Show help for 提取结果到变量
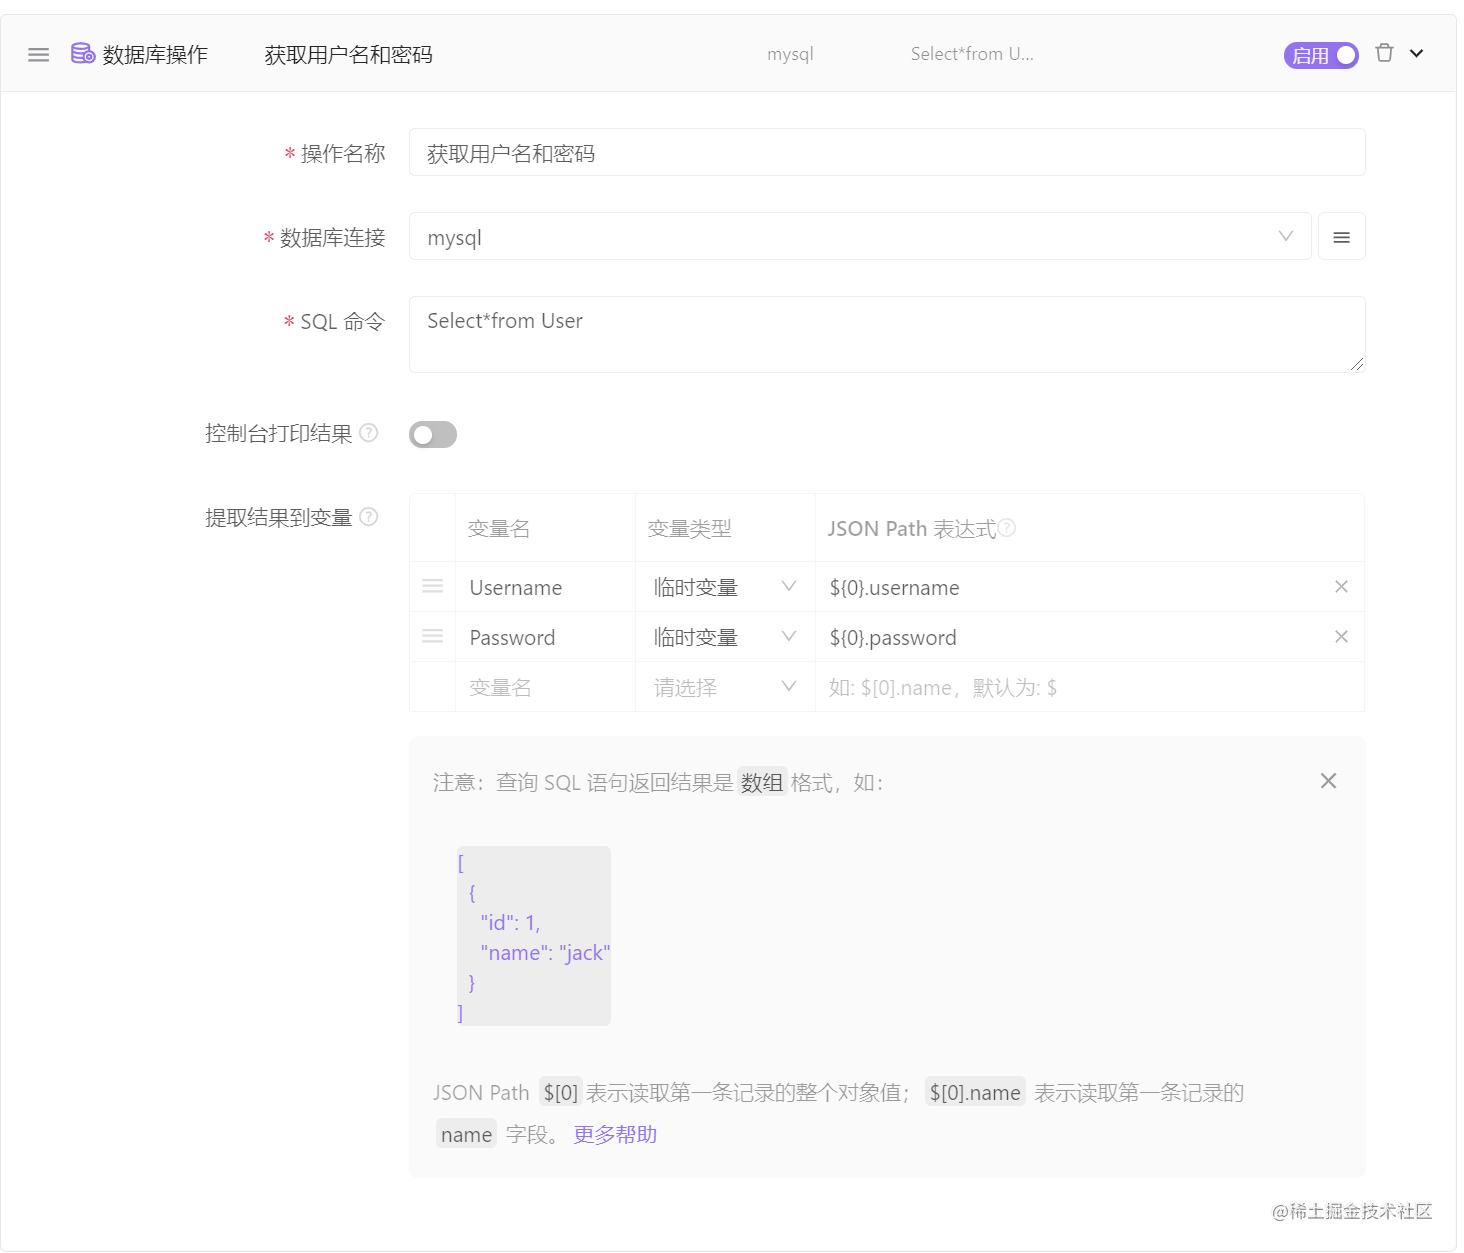1464x1253 pixels. 369,517
